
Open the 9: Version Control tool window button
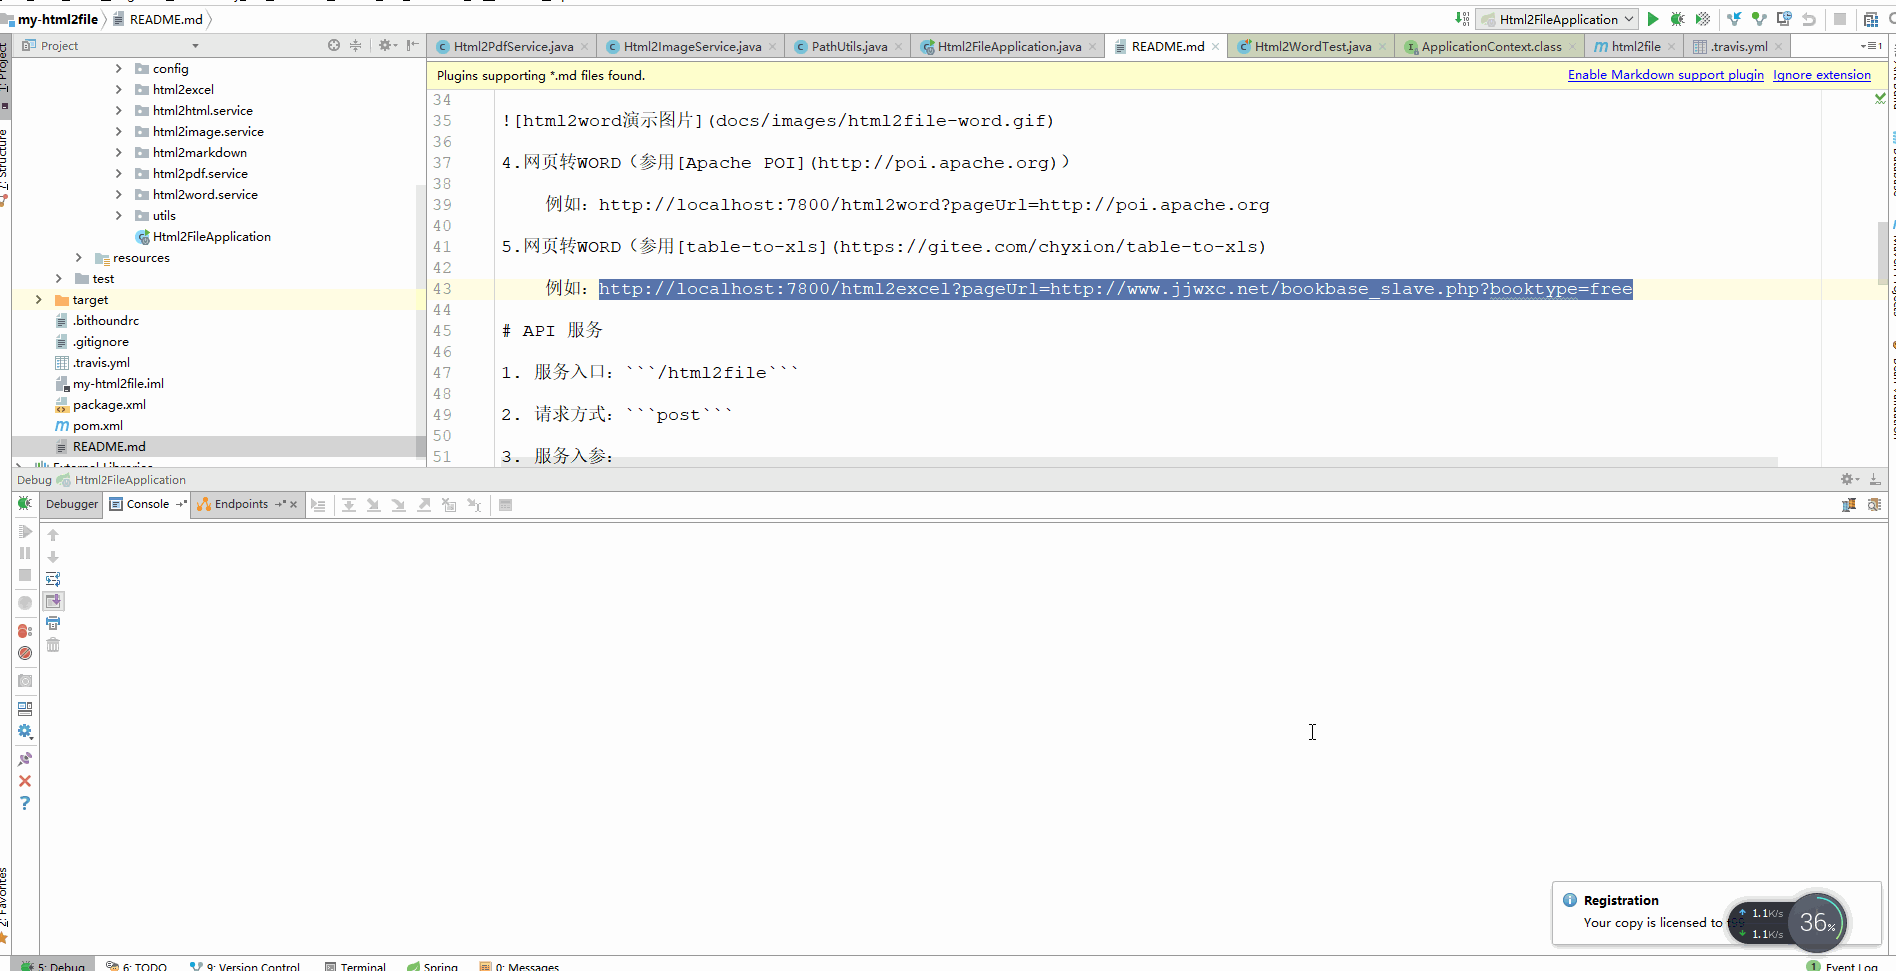click(x=245, y=965)
